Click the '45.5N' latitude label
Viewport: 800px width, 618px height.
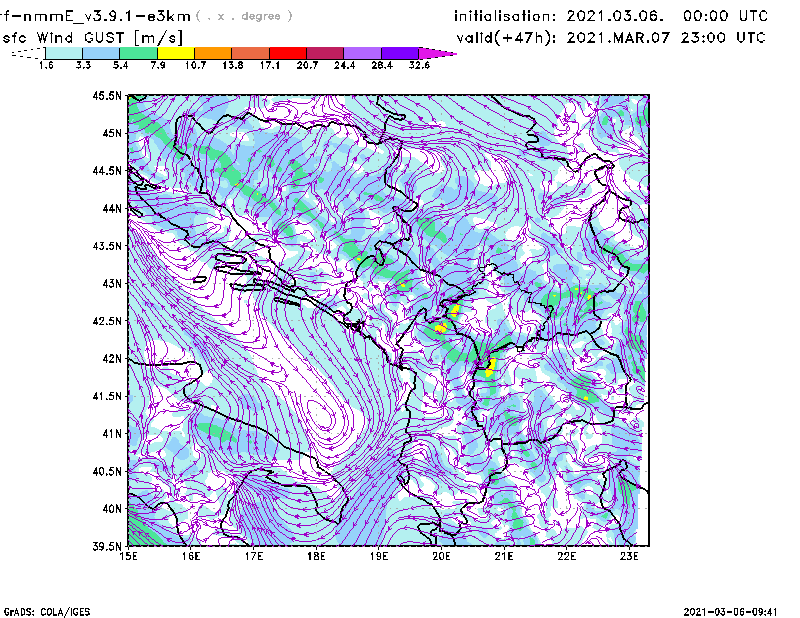[107, 95]
